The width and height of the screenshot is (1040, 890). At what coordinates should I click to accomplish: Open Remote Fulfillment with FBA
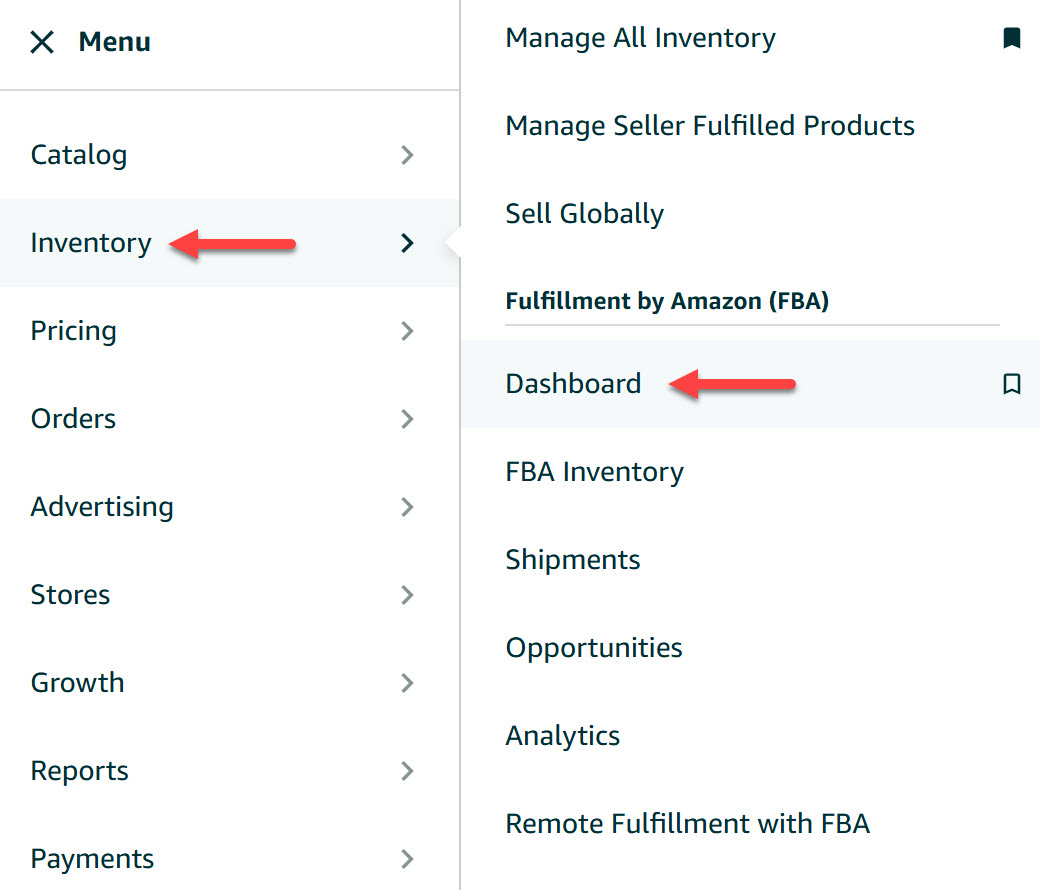click(x=688, y=824)
